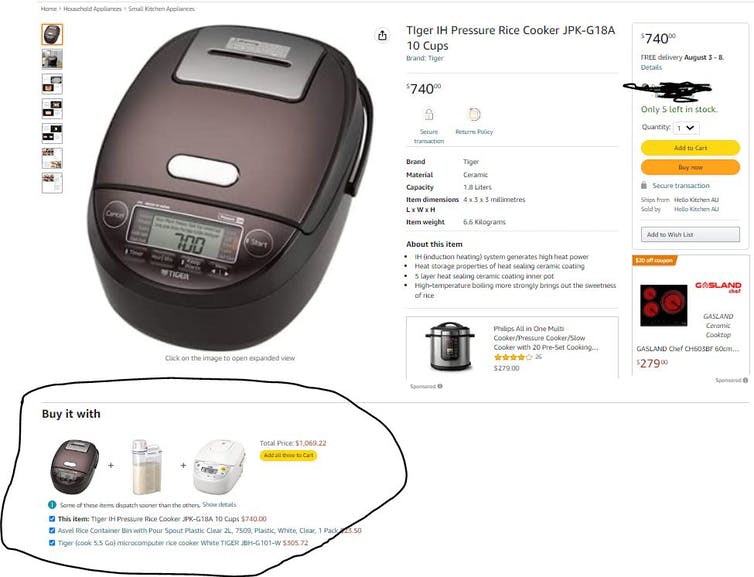Image resolution: width=754 pixels, height=577 pixels.
Task: Go to Small Kitchen Appliances breadcrumb
Action: point(162,9)
